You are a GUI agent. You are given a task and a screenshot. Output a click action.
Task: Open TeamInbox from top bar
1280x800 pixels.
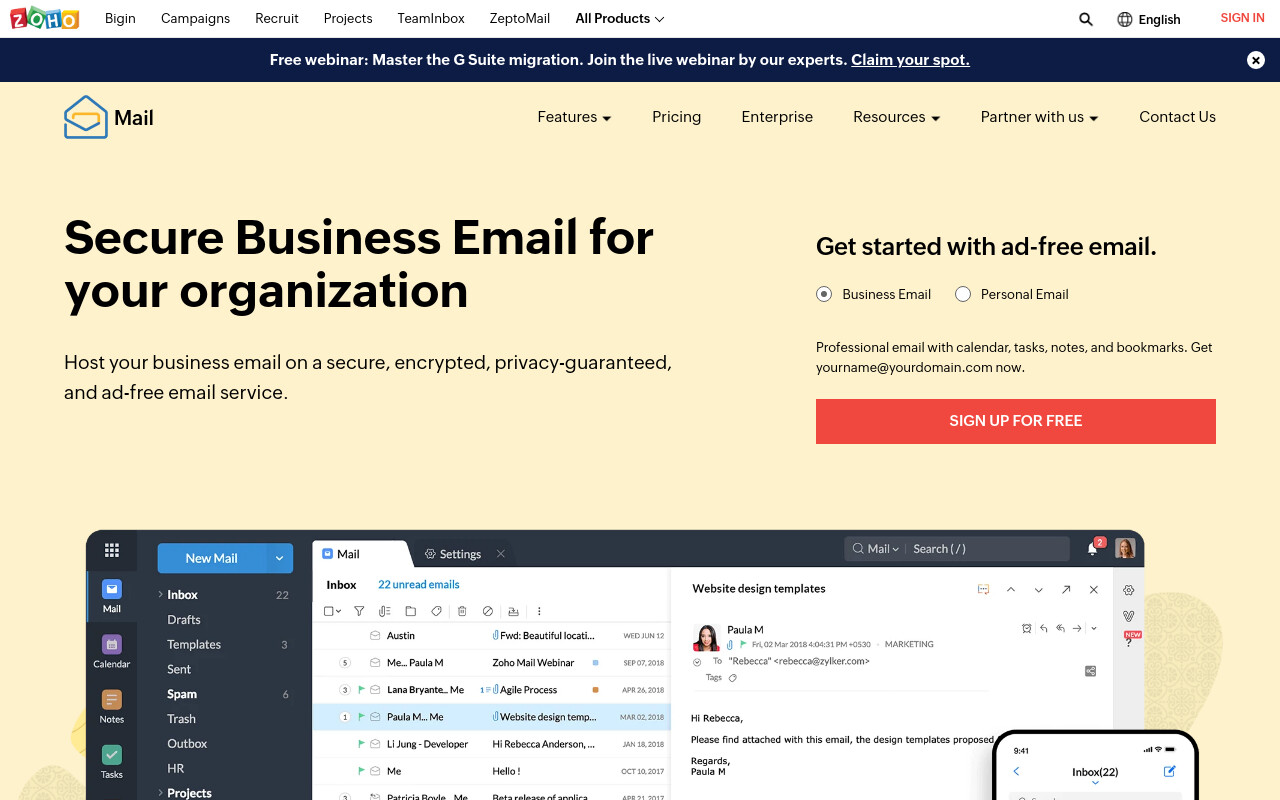tap(431, 19)
